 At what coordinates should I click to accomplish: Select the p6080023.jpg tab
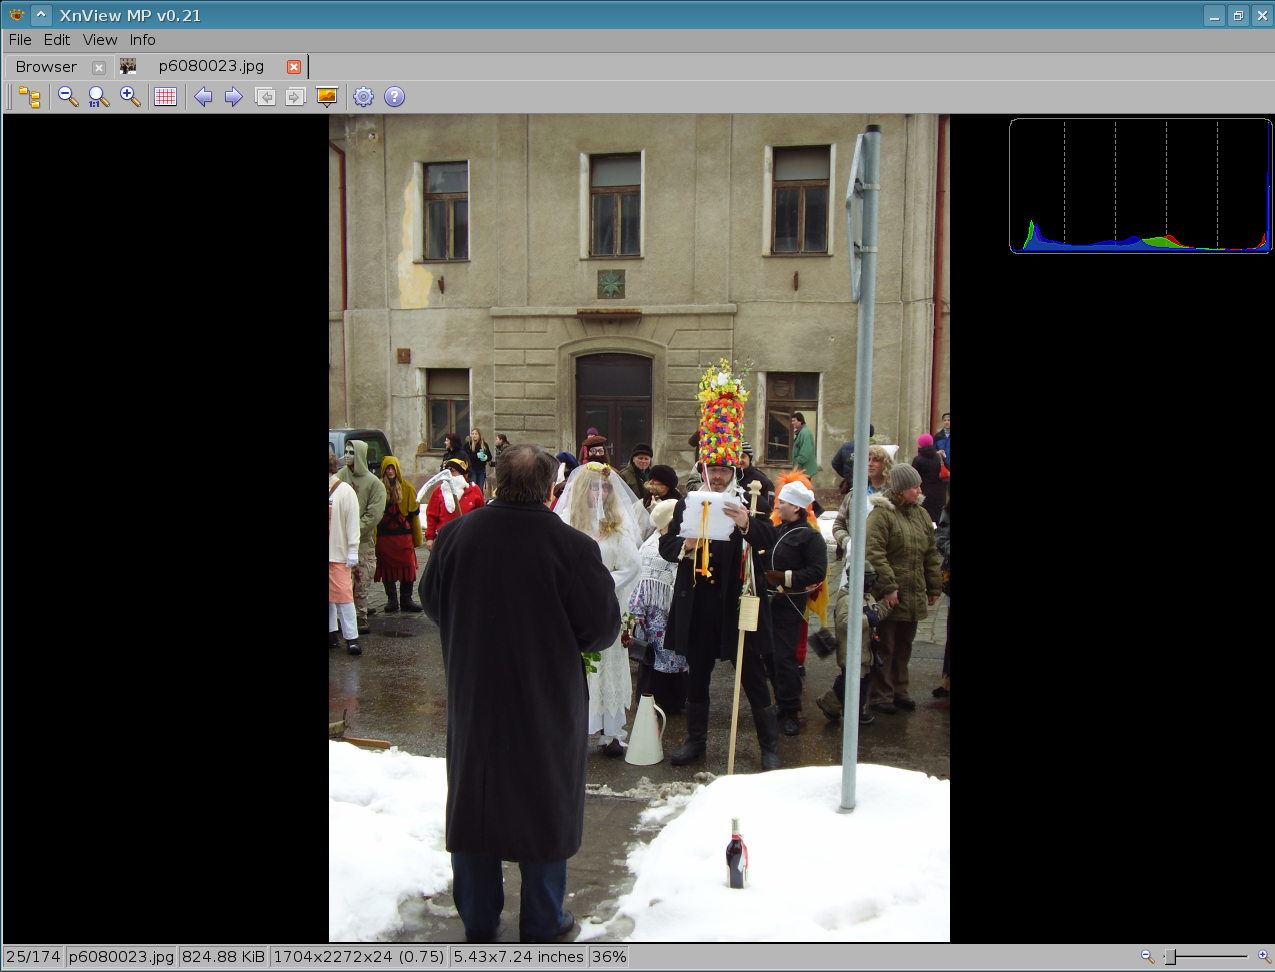click(211, 66)
